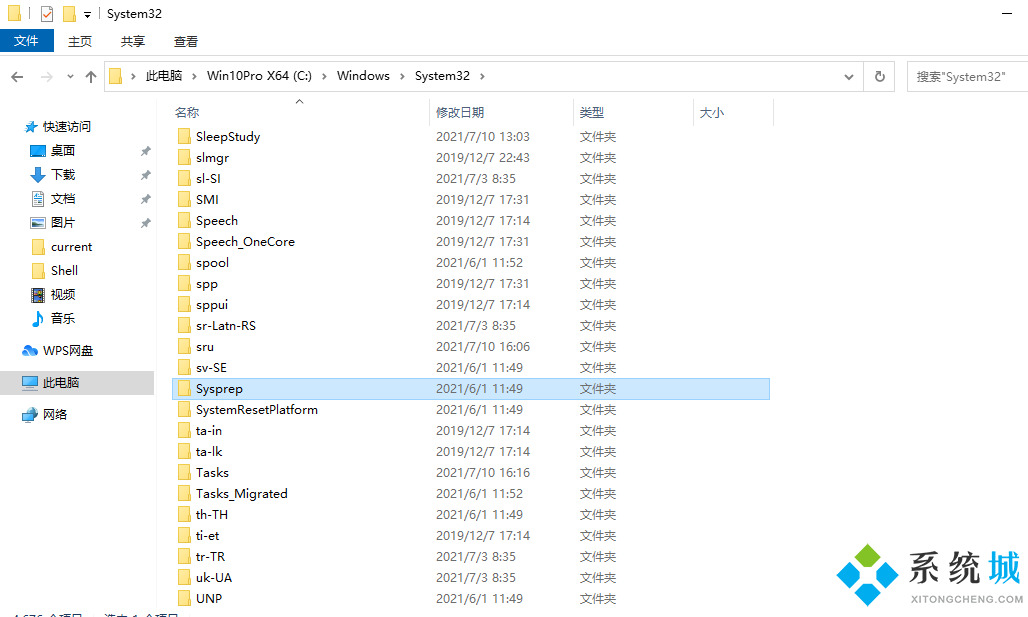The width and height of the screenshot is (1028, 617).
Task: Select the sppui folder icon
Action: coord(184,304)
